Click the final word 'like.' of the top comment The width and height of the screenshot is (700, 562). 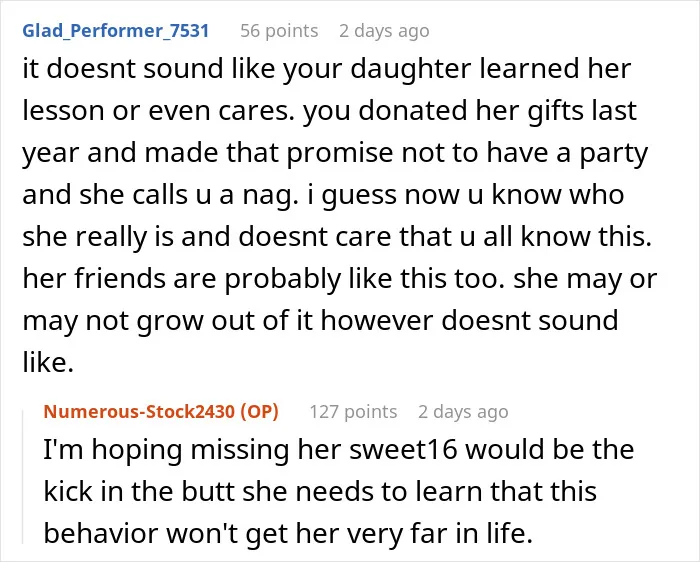(48, 362)
